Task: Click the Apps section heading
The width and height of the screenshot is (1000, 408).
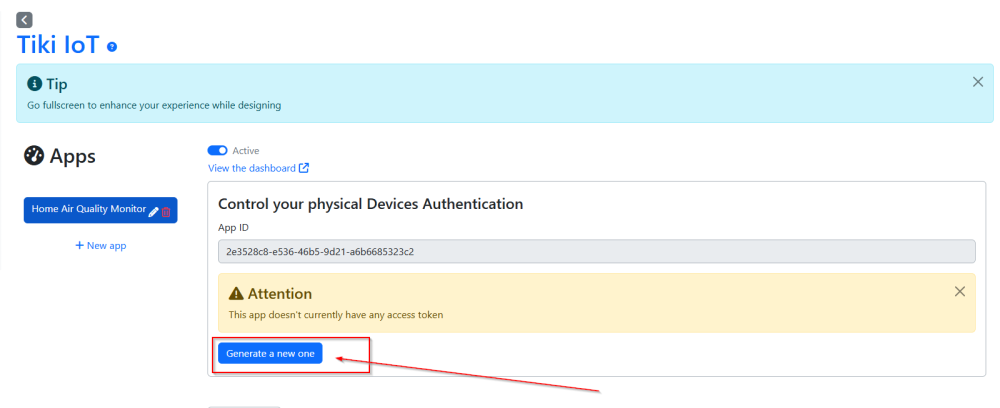Action: click(x=73, y=156)
